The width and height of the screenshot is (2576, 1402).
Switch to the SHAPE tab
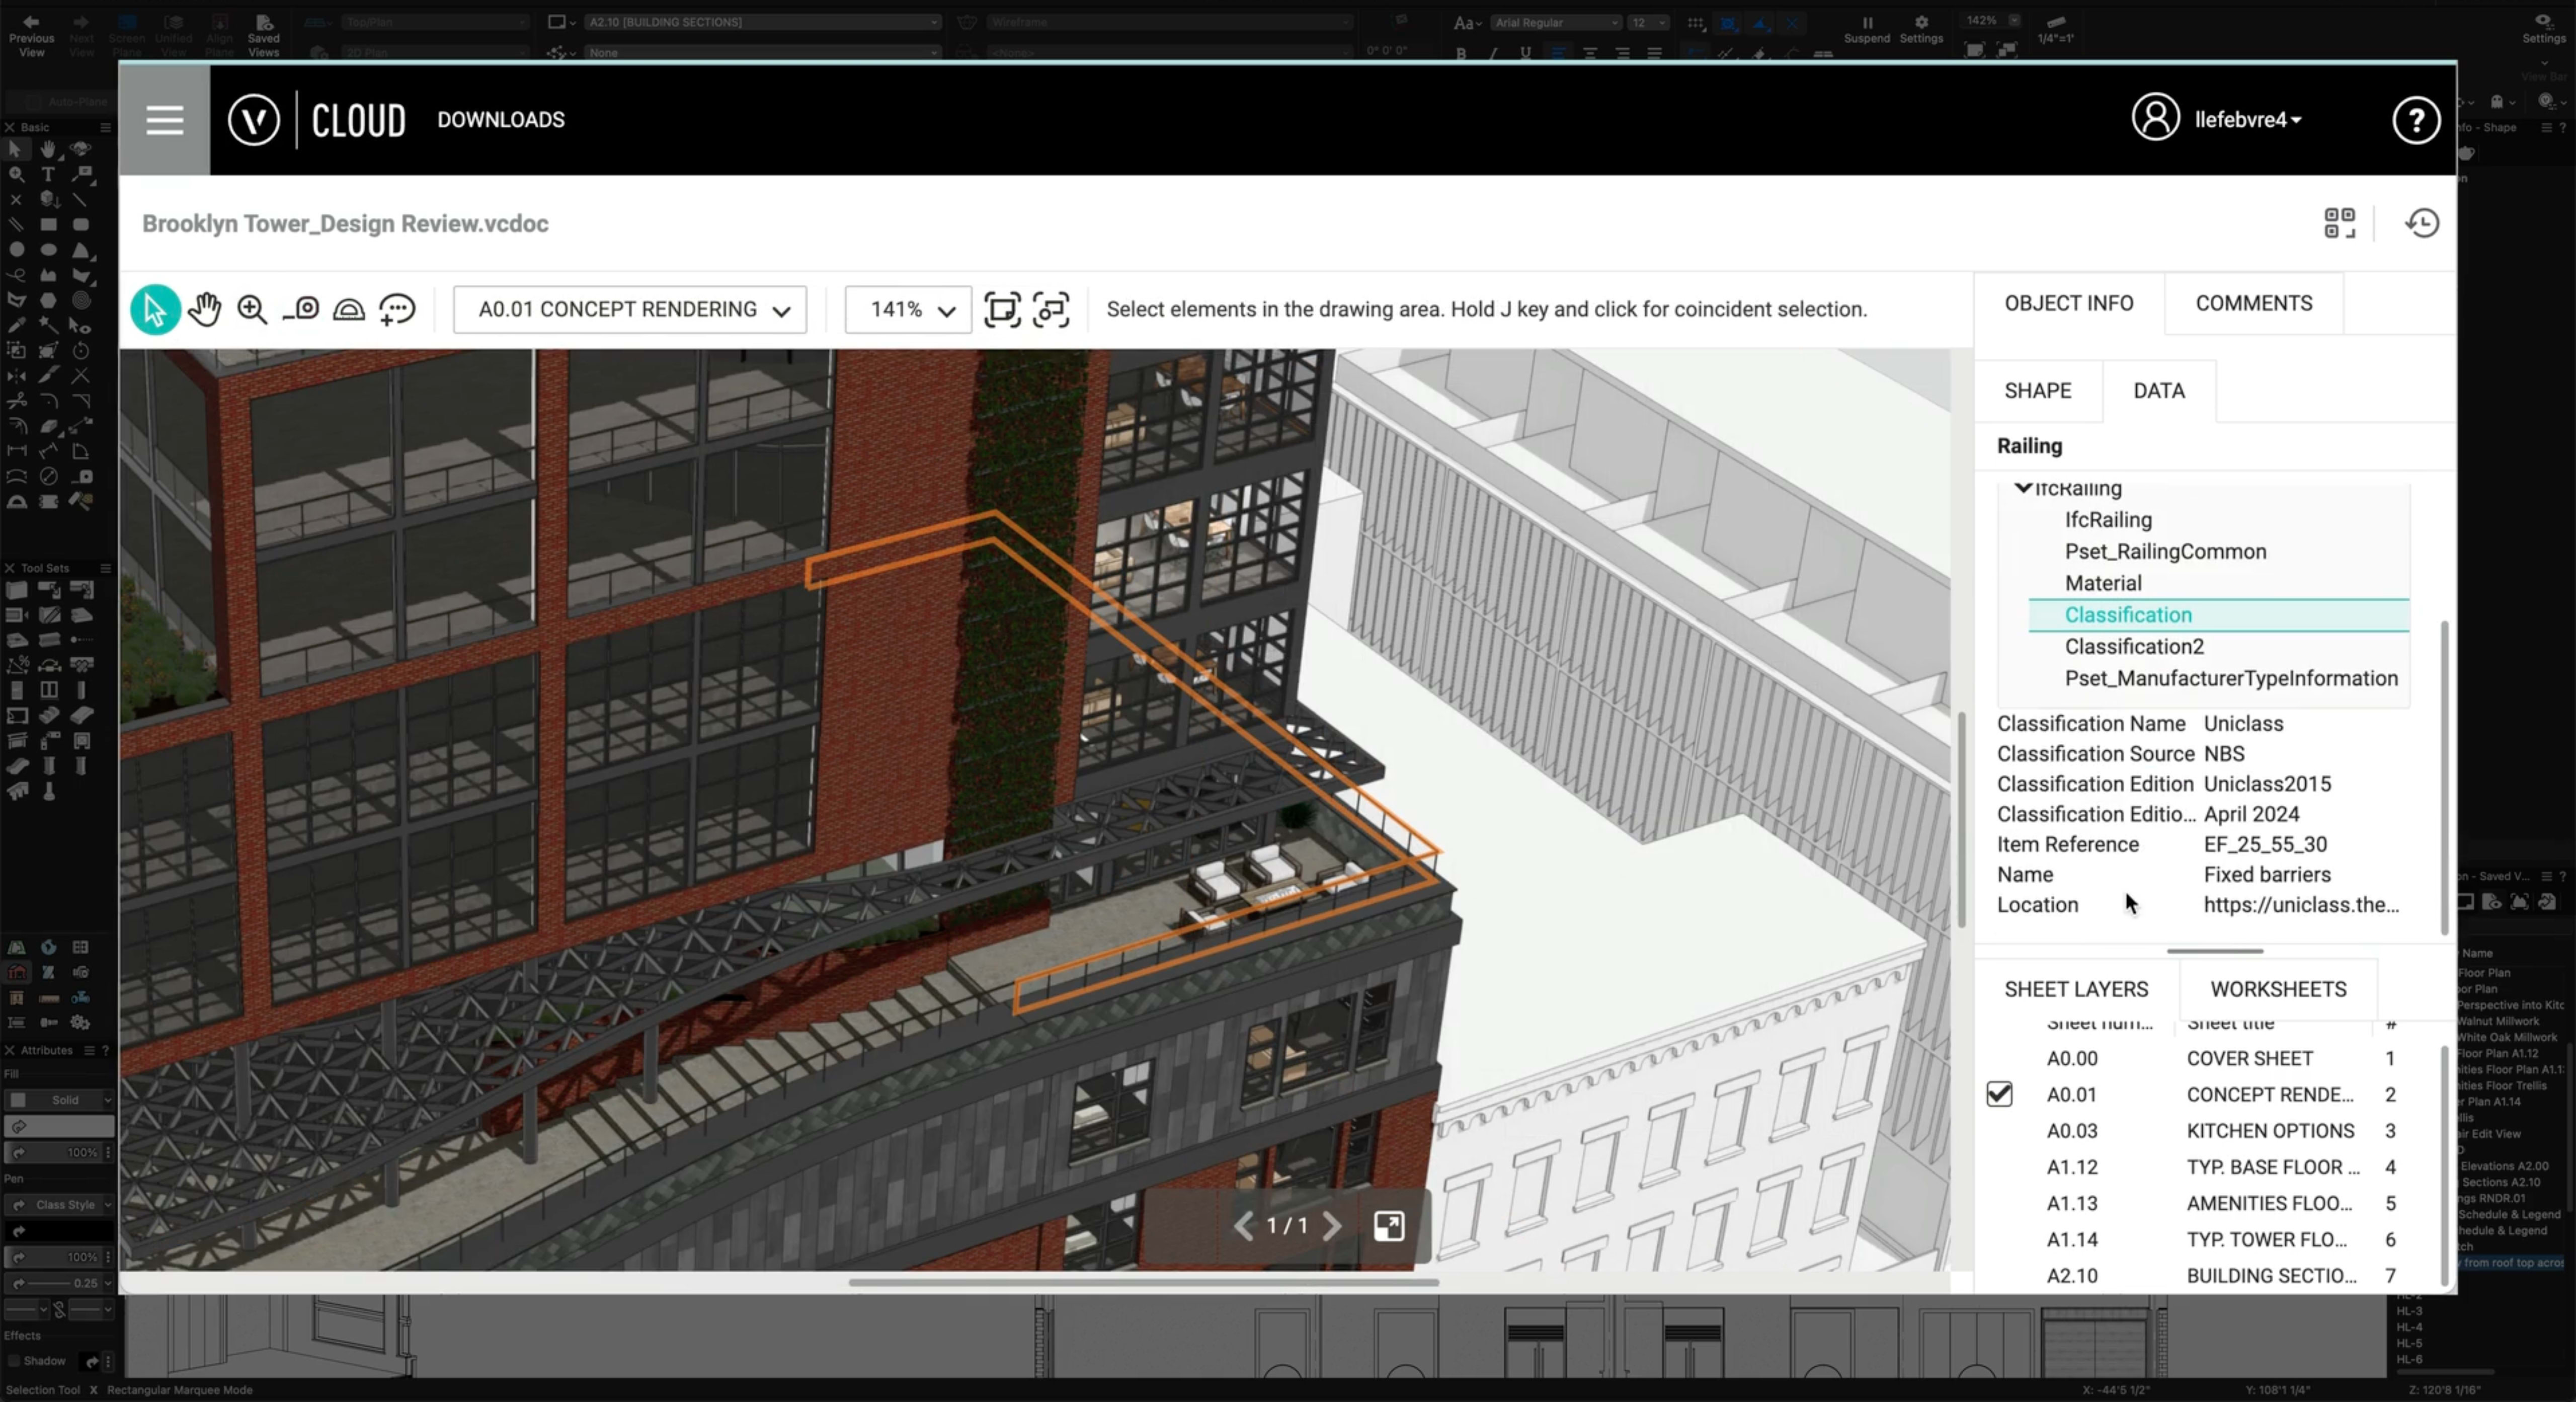click(2037, 391)
